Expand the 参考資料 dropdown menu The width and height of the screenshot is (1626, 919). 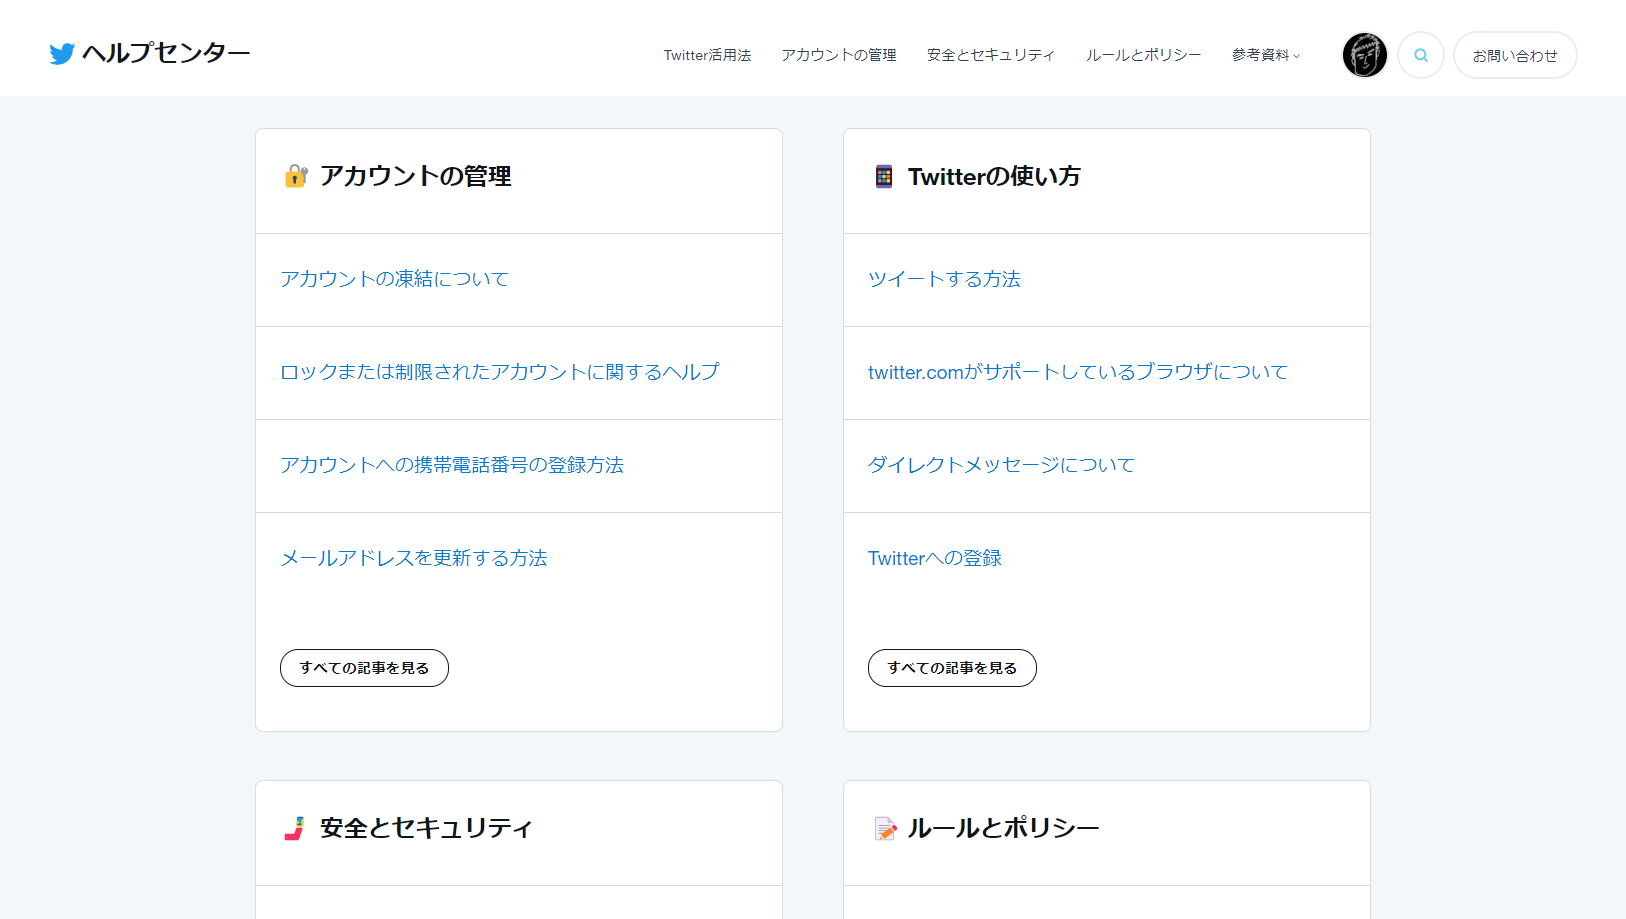click(x=1266, y=55)
